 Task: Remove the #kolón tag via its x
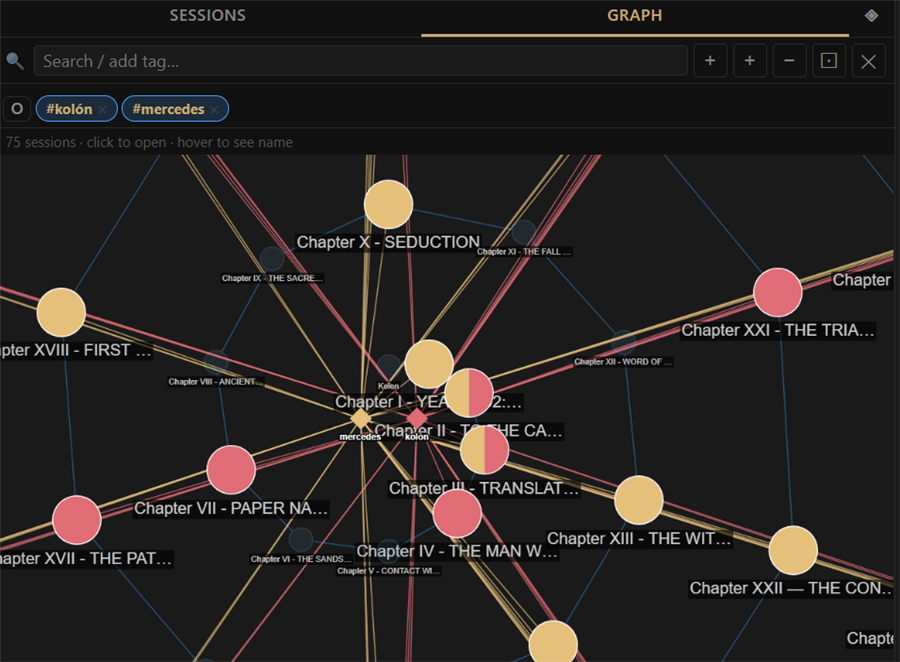coord(102,110)
